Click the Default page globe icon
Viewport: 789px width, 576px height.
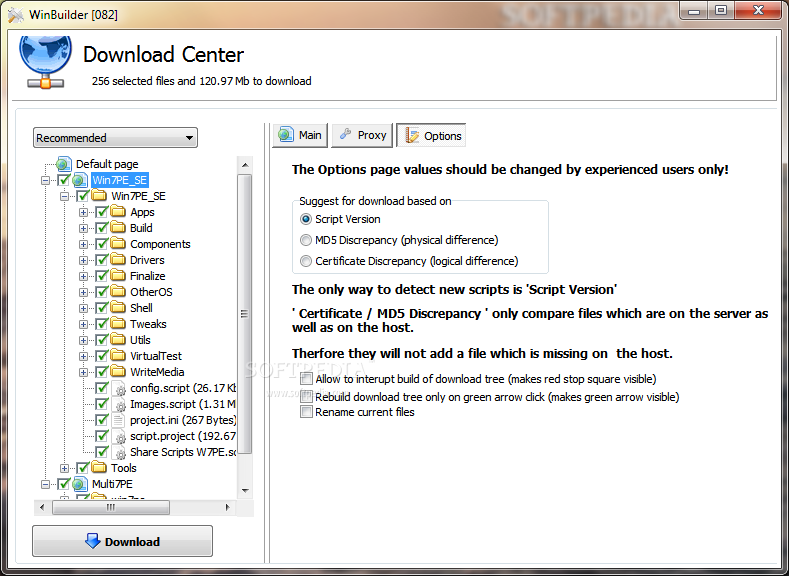[x=63, y=164]
